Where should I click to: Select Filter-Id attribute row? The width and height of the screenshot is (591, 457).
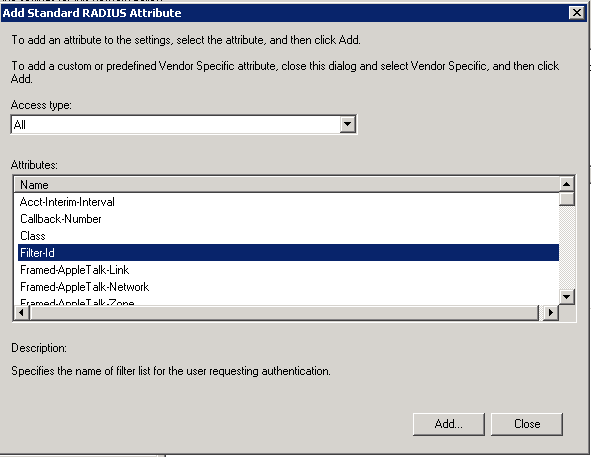288,253
